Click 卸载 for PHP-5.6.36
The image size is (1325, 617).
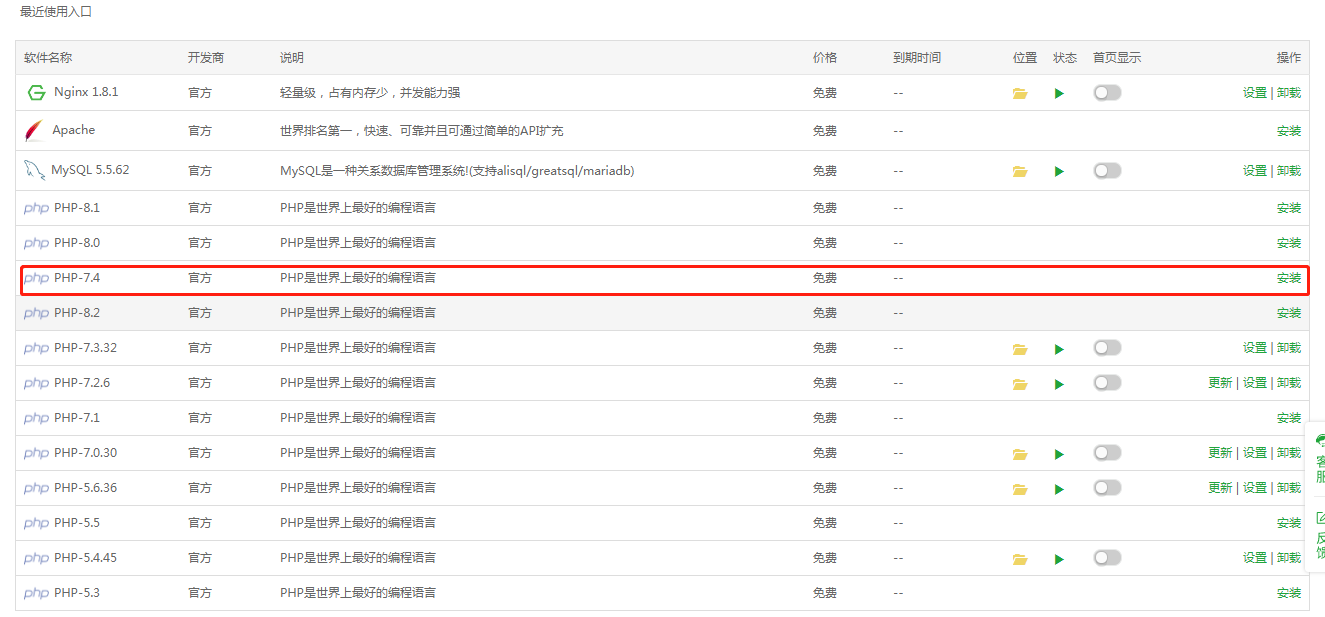1289,488
